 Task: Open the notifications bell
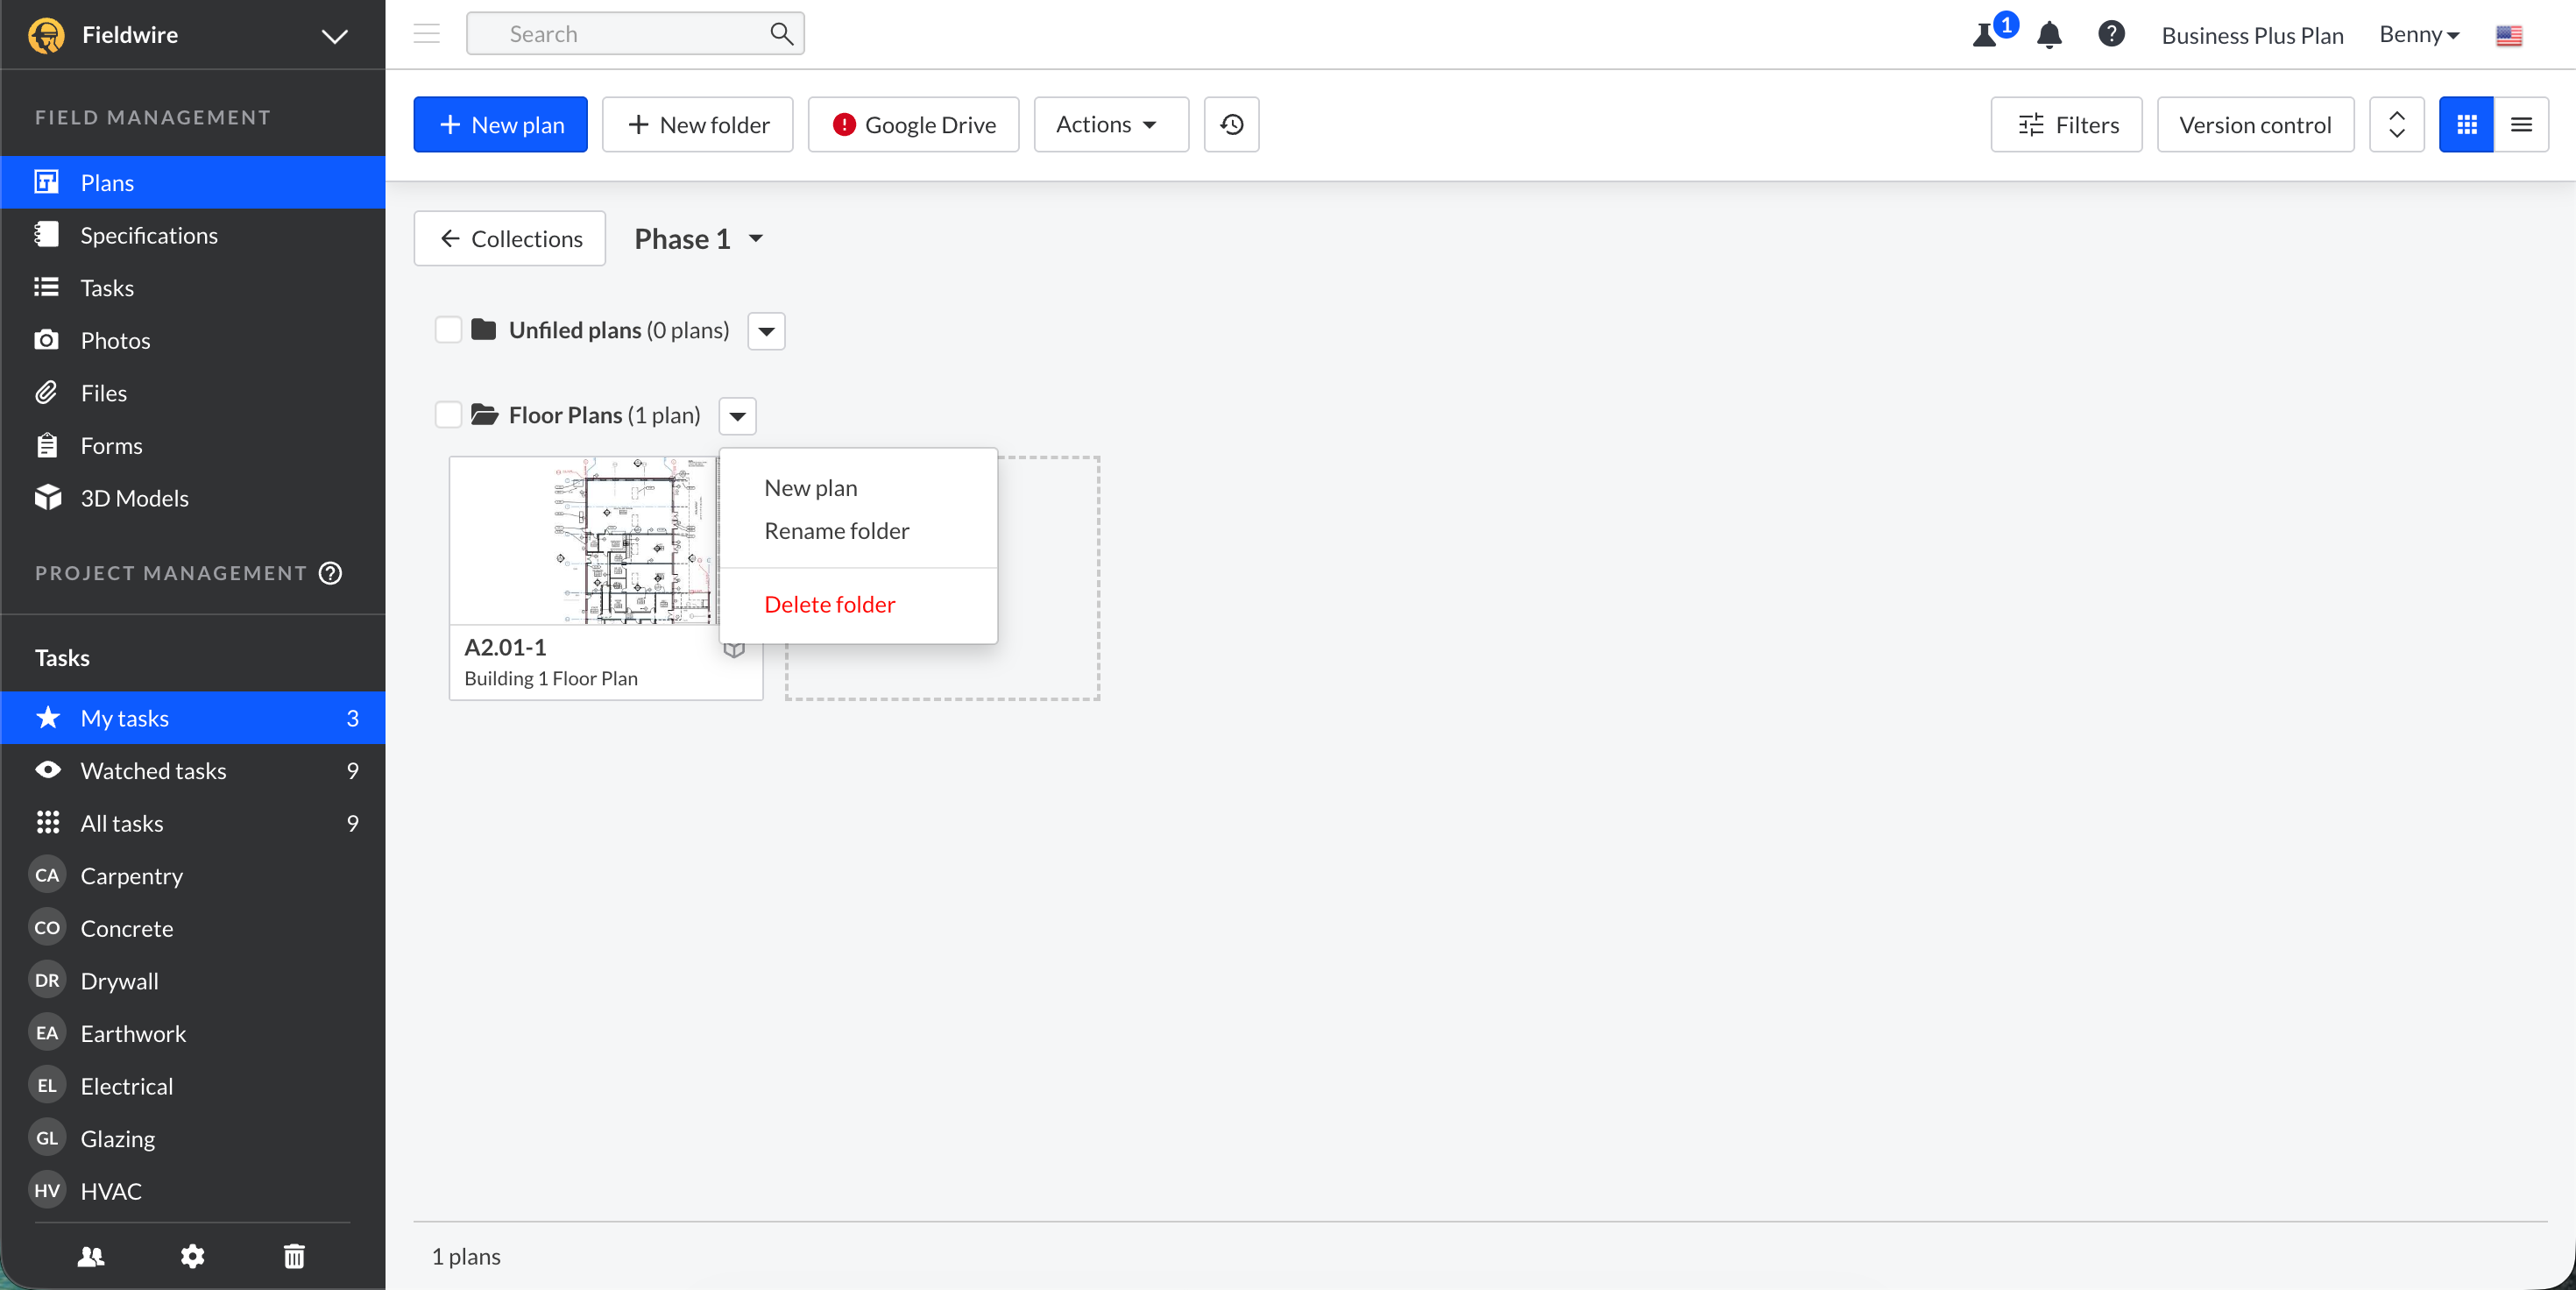(x=2049, y=35)
